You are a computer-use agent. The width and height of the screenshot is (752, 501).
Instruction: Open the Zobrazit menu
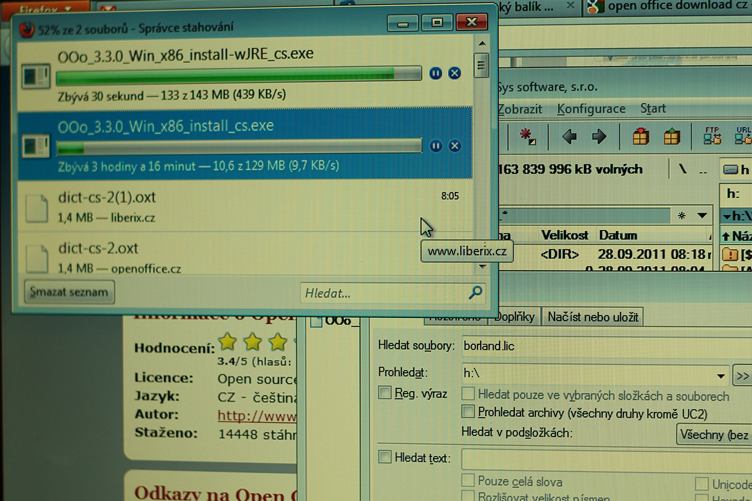(520, 109)
